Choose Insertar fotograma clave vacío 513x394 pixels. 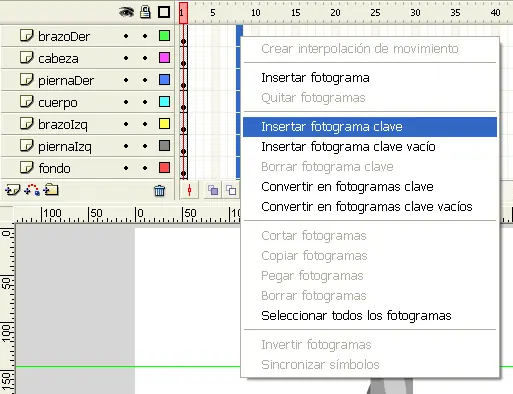(x=370, y=147)
